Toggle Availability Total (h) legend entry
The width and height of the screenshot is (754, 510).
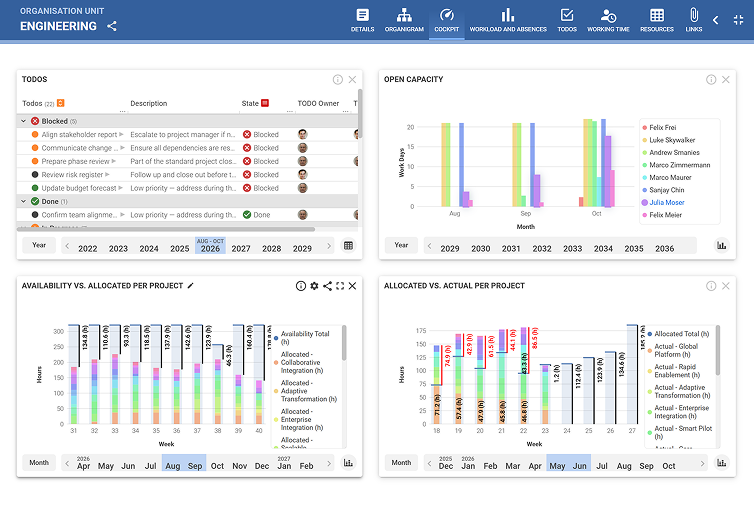302,337
